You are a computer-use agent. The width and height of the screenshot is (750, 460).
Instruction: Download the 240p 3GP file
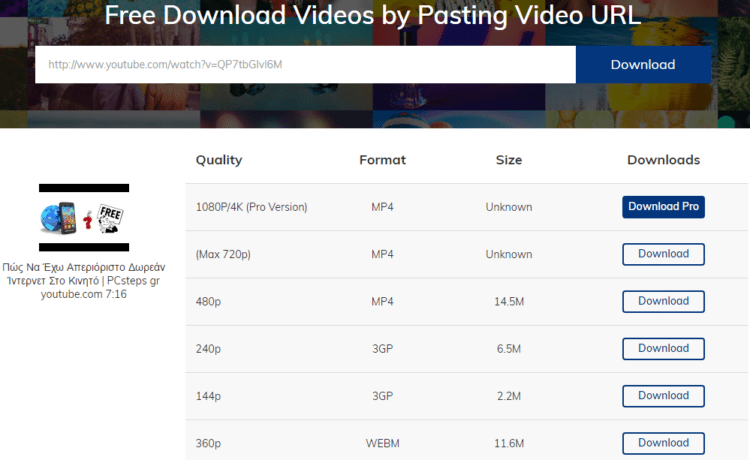coord(663,349)
